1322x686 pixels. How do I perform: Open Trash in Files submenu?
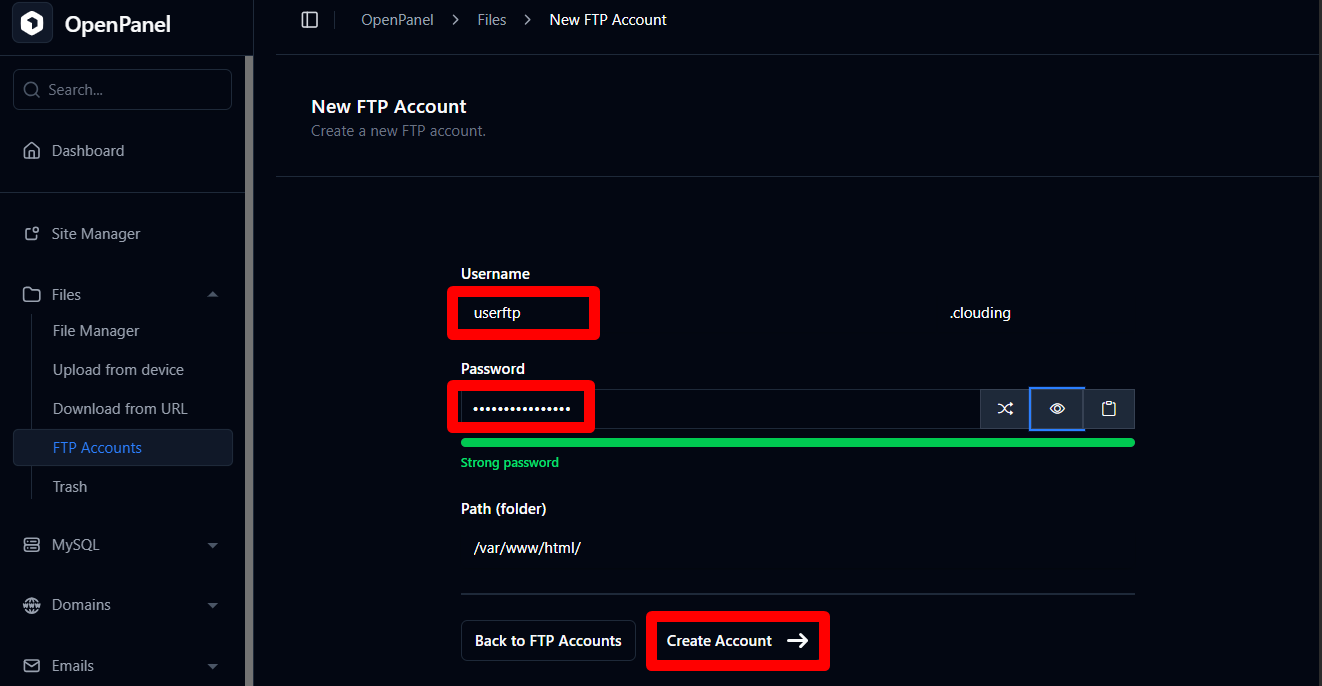[x=70, y=487]
